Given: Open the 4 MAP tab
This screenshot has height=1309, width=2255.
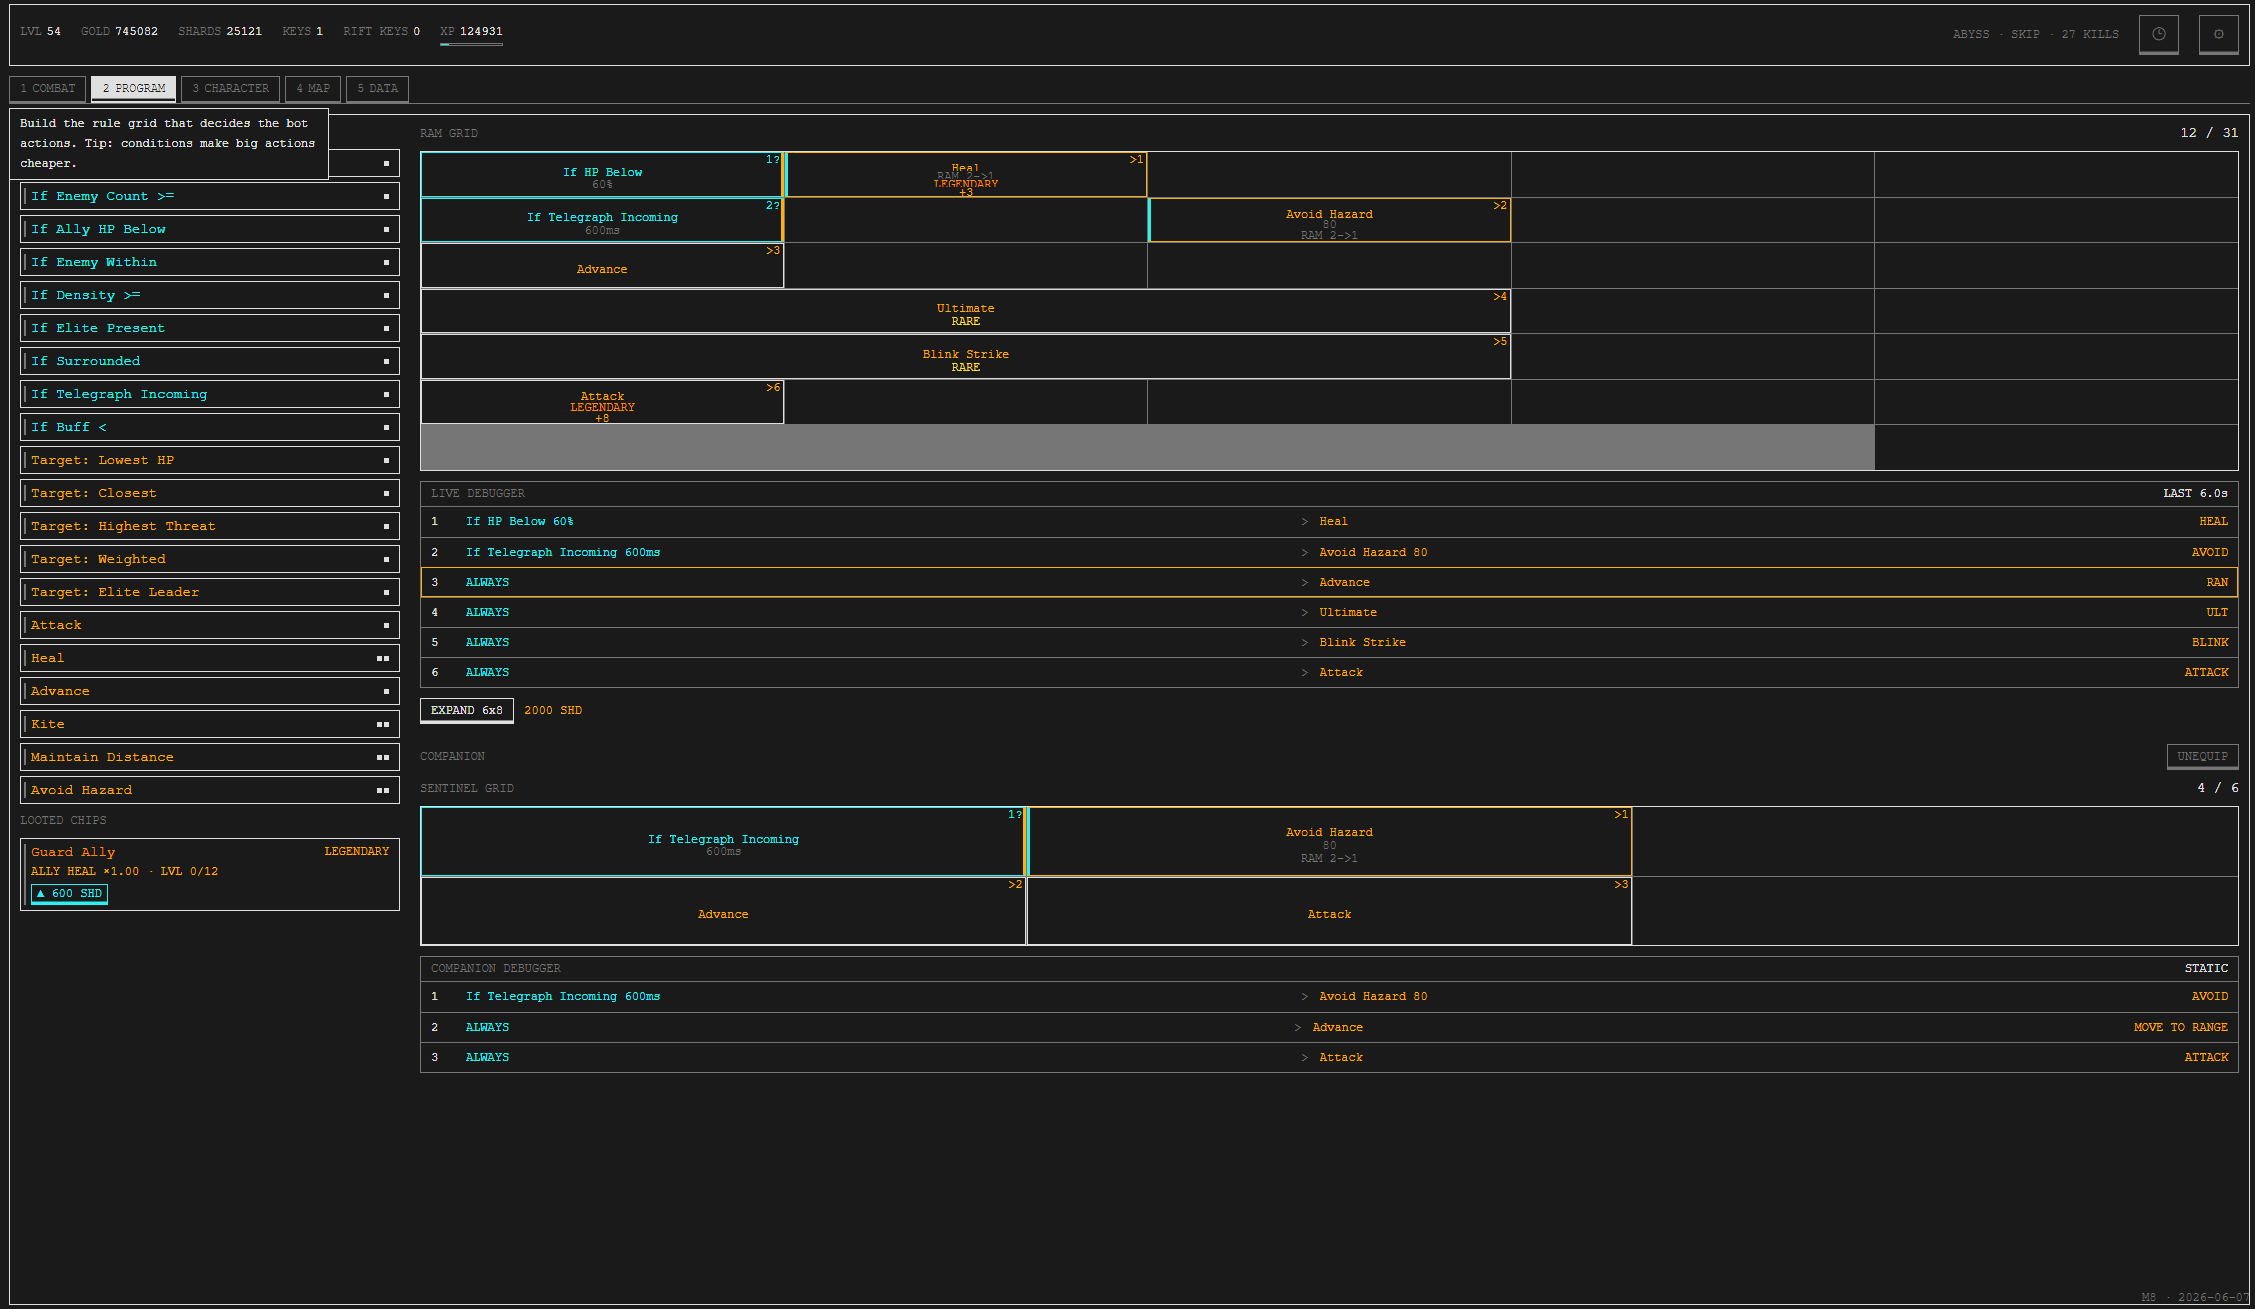Looking at the screenshot, I should [x=313, y=89].
